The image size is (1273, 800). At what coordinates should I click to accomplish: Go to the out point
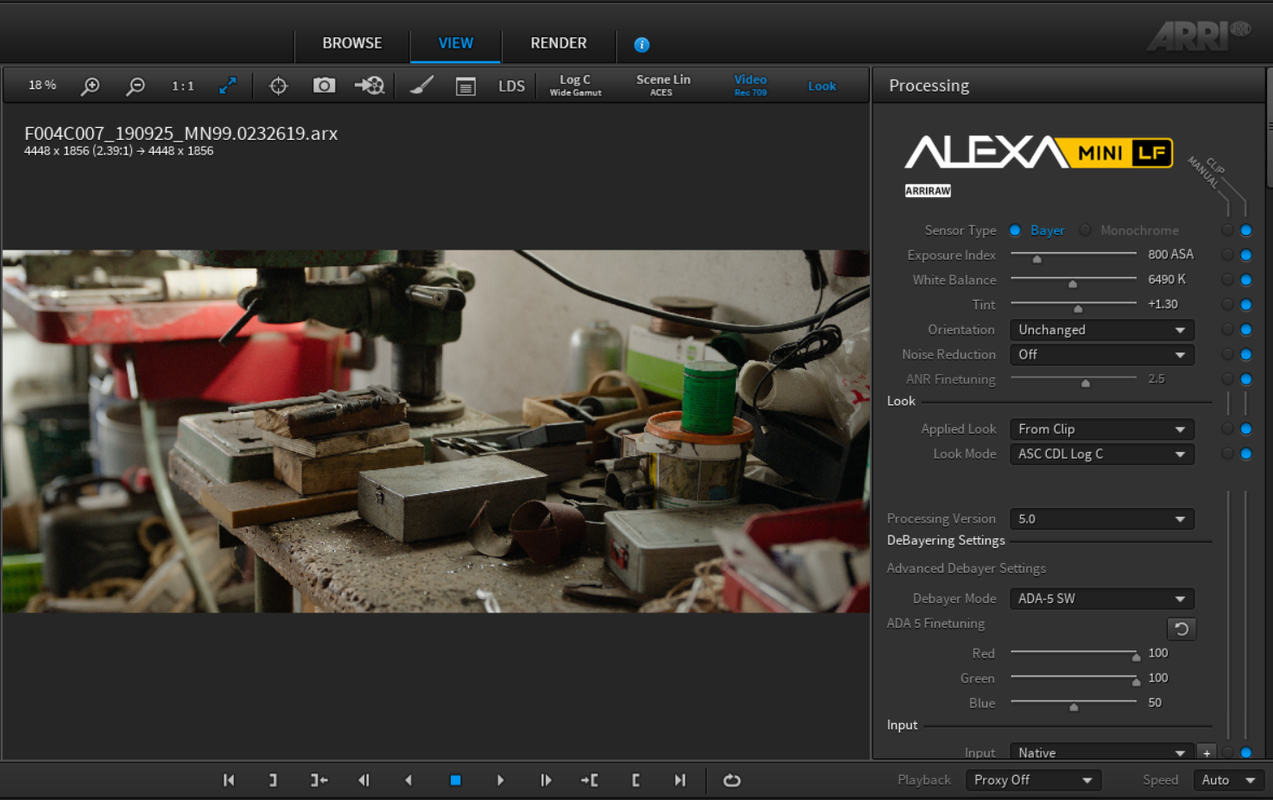pyautogui.click(x=318, y=780)
